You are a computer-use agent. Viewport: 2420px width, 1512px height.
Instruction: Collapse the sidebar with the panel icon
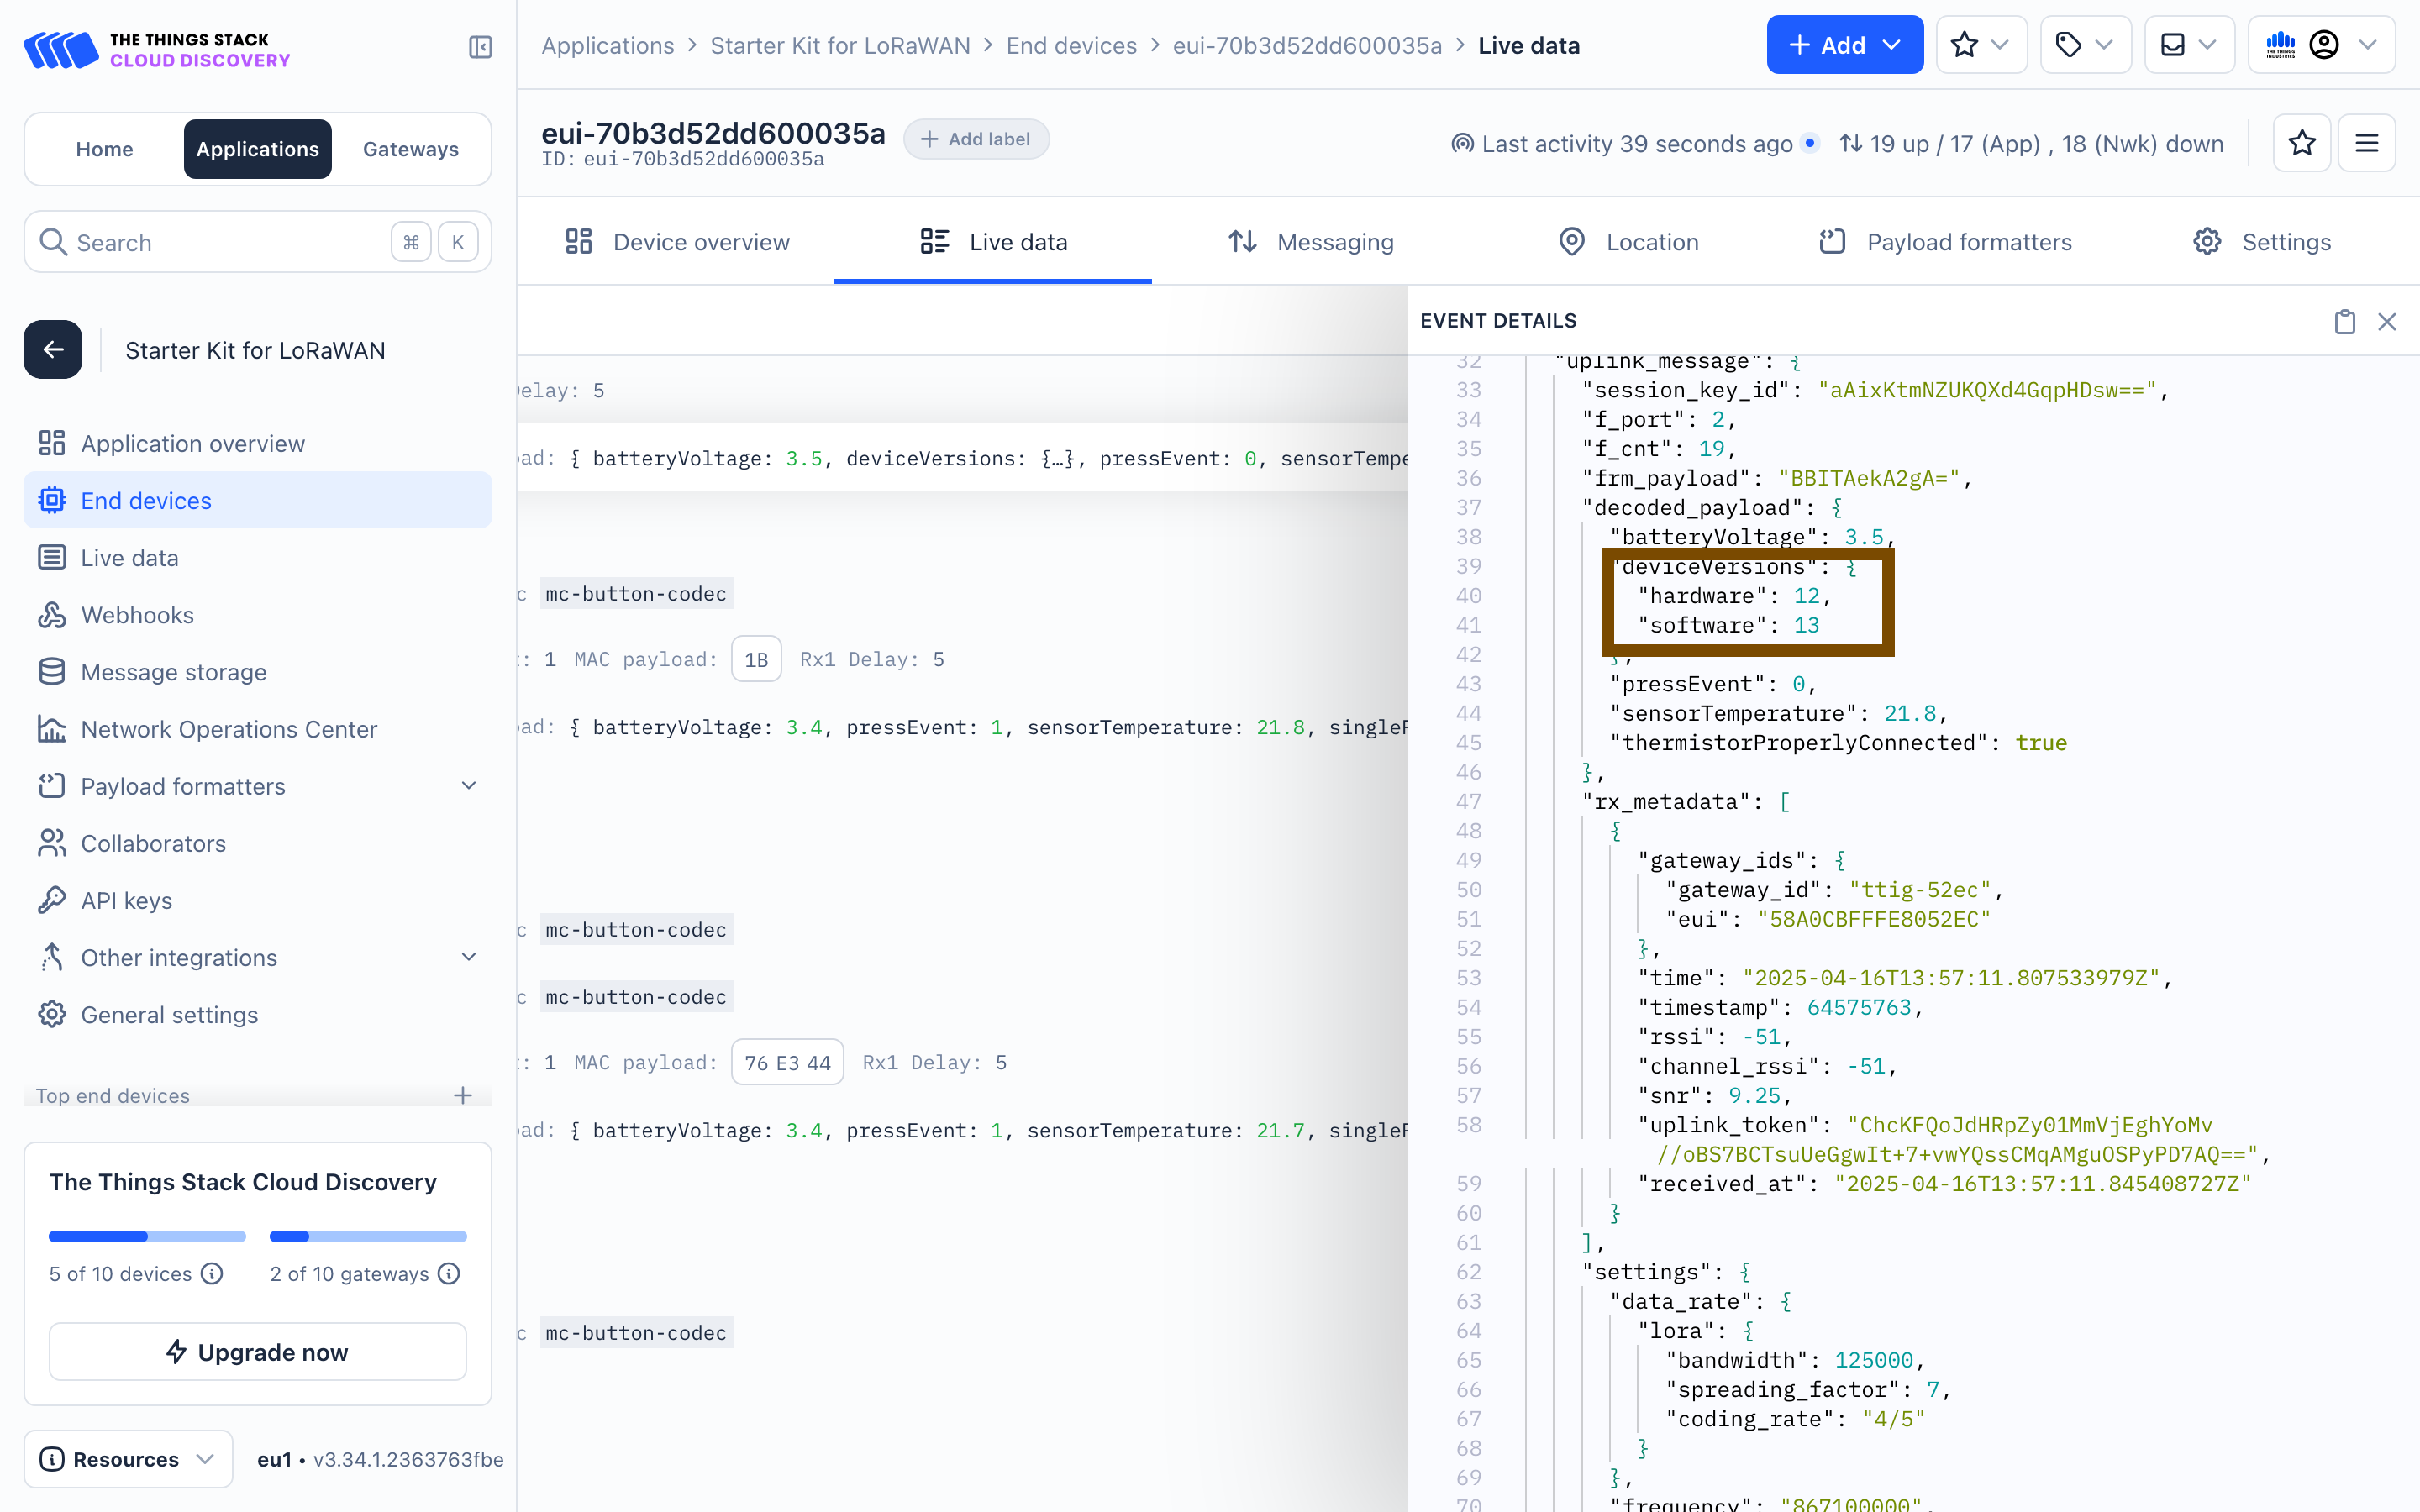click(480, 47)
